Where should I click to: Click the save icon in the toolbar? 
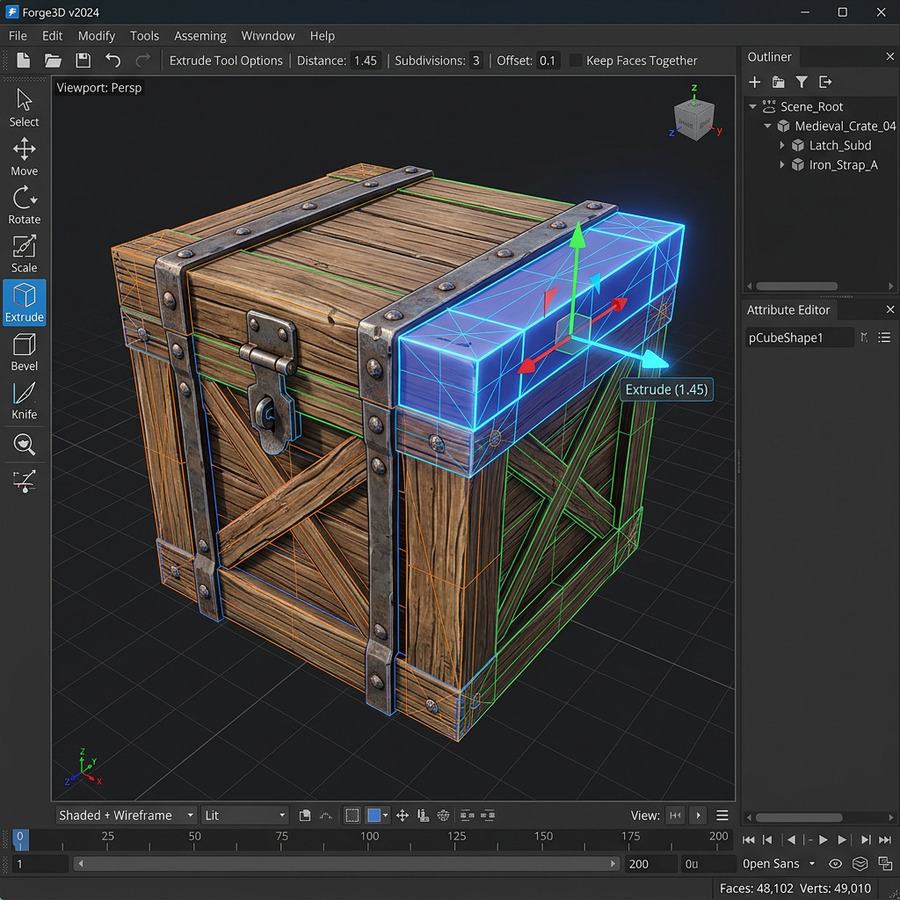[x=83, y=60]
